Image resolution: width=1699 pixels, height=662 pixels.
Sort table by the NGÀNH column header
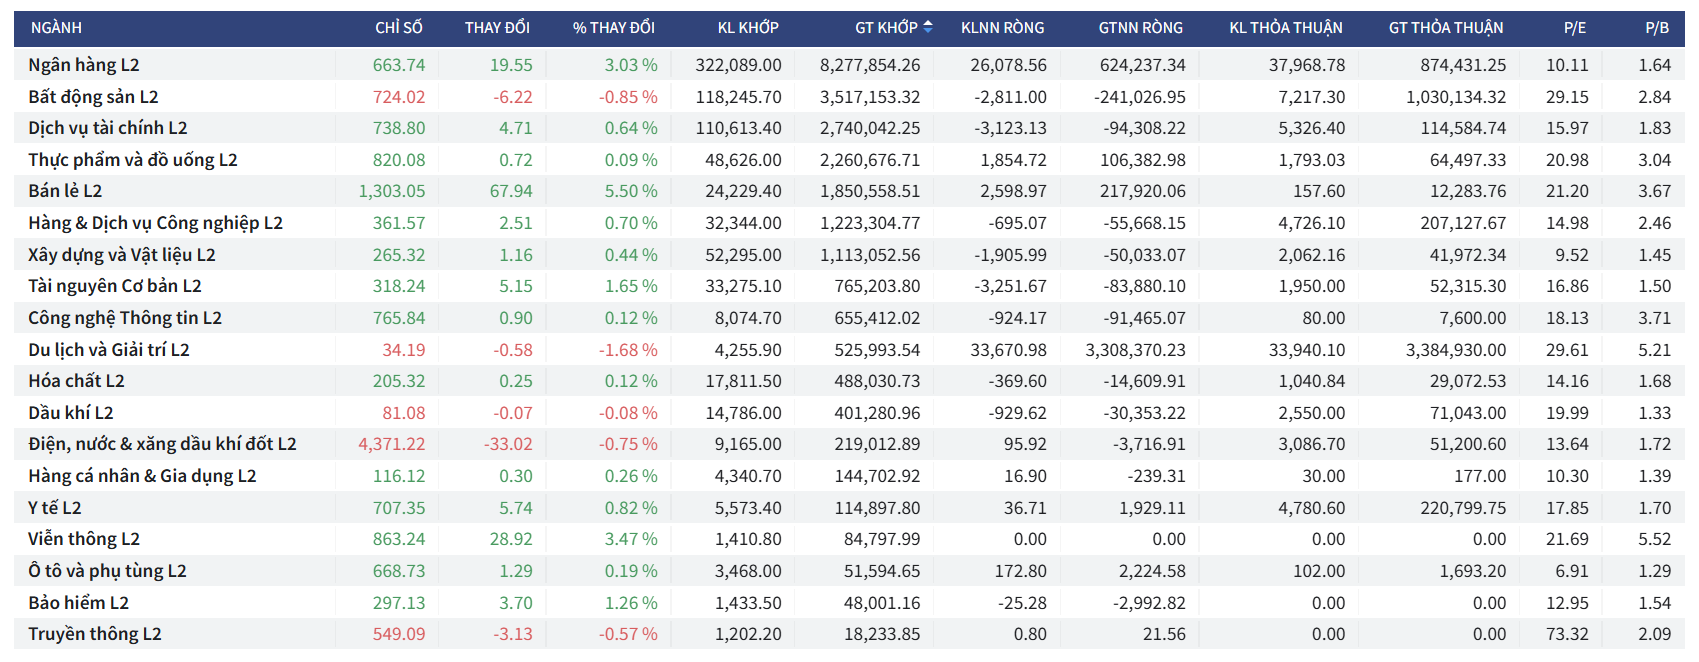56,28
